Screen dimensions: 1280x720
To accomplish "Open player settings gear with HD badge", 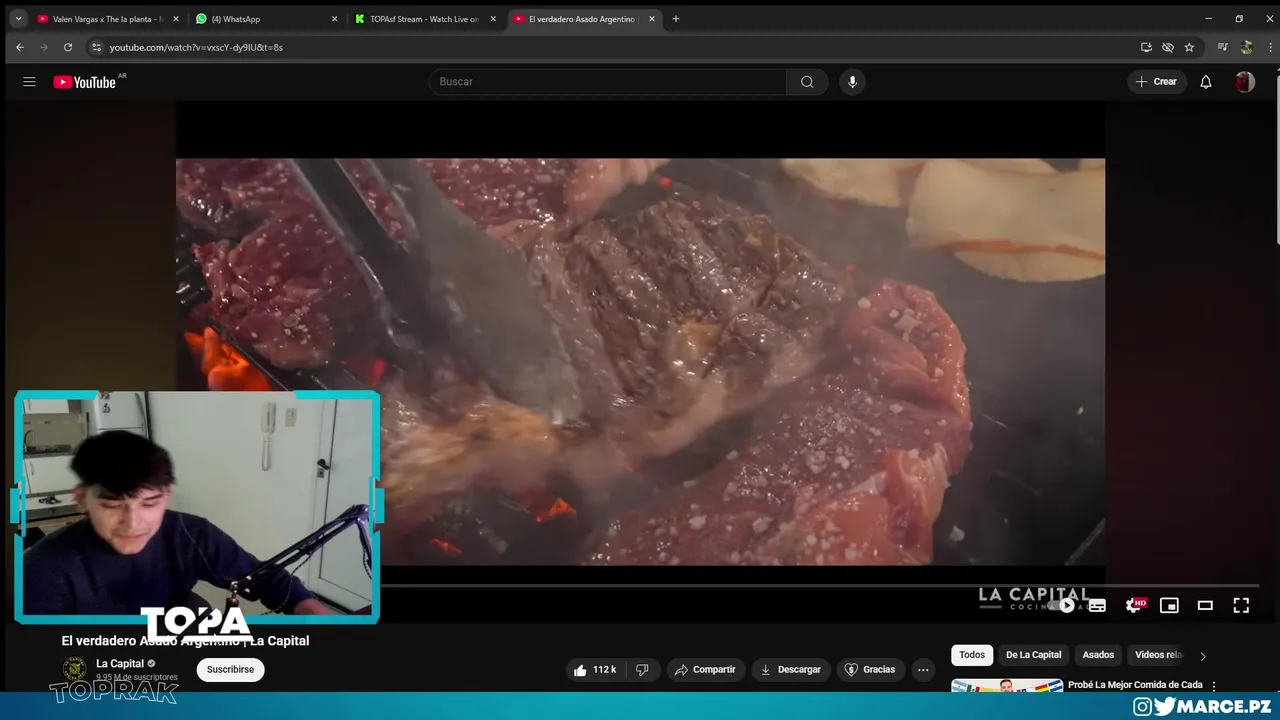I will pyautogui.click(x=1135, y=605).
